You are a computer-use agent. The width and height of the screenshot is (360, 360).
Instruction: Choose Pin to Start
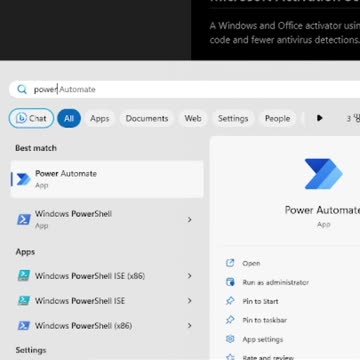[260, 301]
